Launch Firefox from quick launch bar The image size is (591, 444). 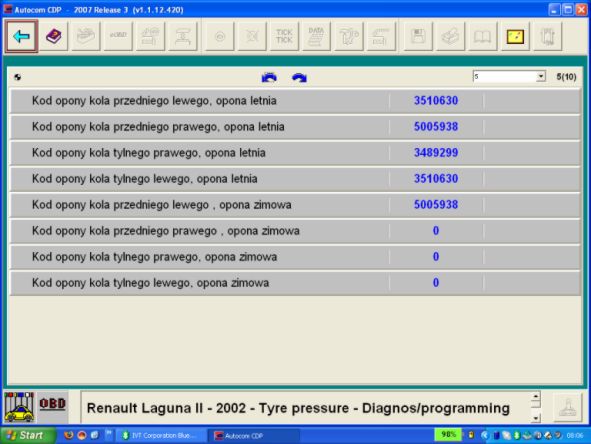(69, 435)
